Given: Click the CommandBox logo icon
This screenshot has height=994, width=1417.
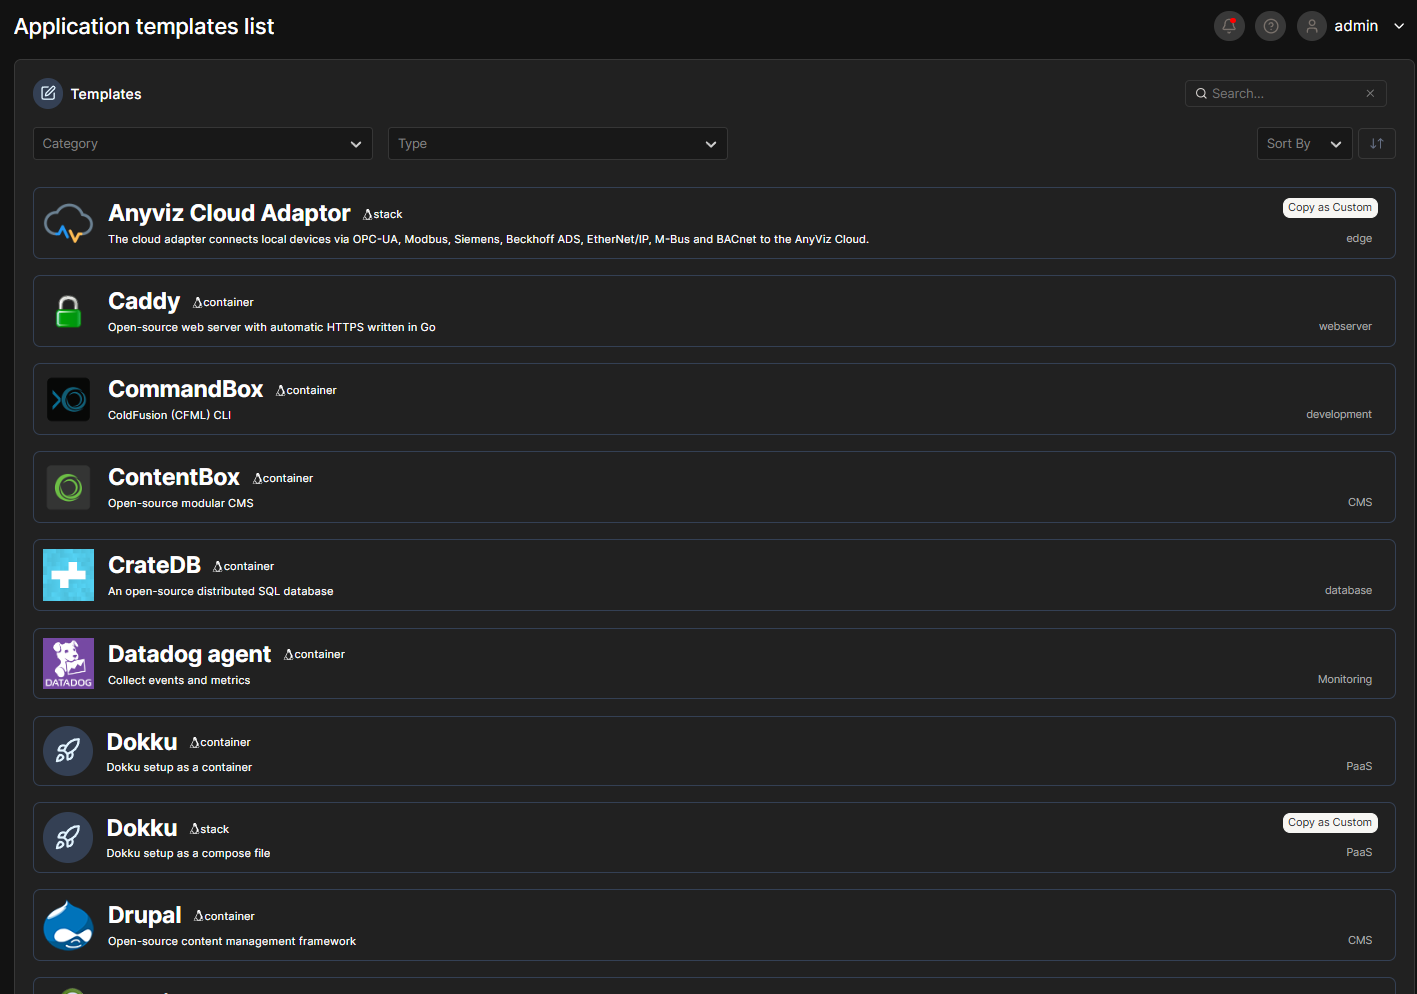Looking at the screenshot, I should (x=68, y=399).
